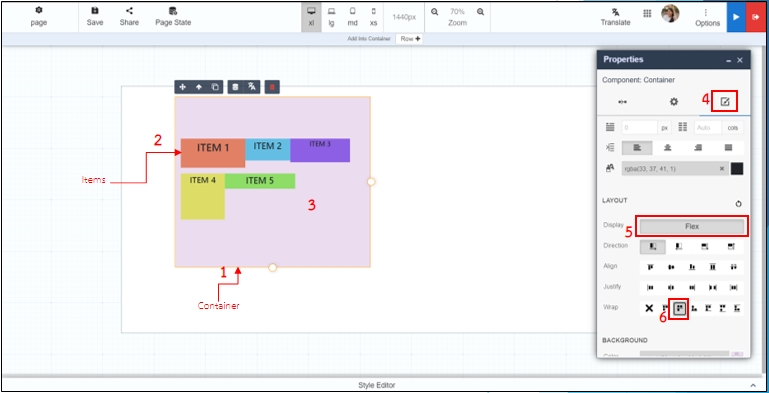Open the style edit tab in Properties
The image size is (769, 393).
[x=725, y=102]
